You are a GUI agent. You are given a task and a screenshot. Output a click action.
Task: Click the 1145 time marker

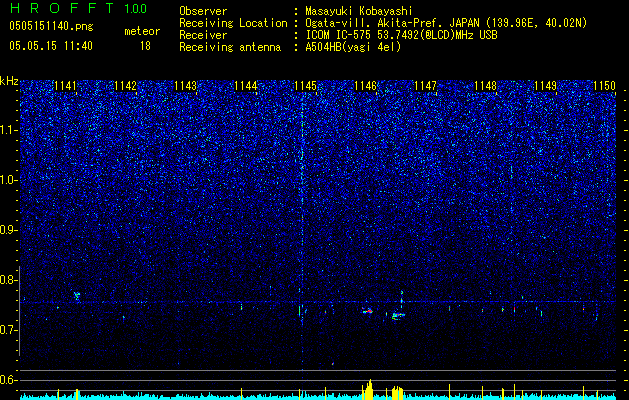[x=306, y=86]
